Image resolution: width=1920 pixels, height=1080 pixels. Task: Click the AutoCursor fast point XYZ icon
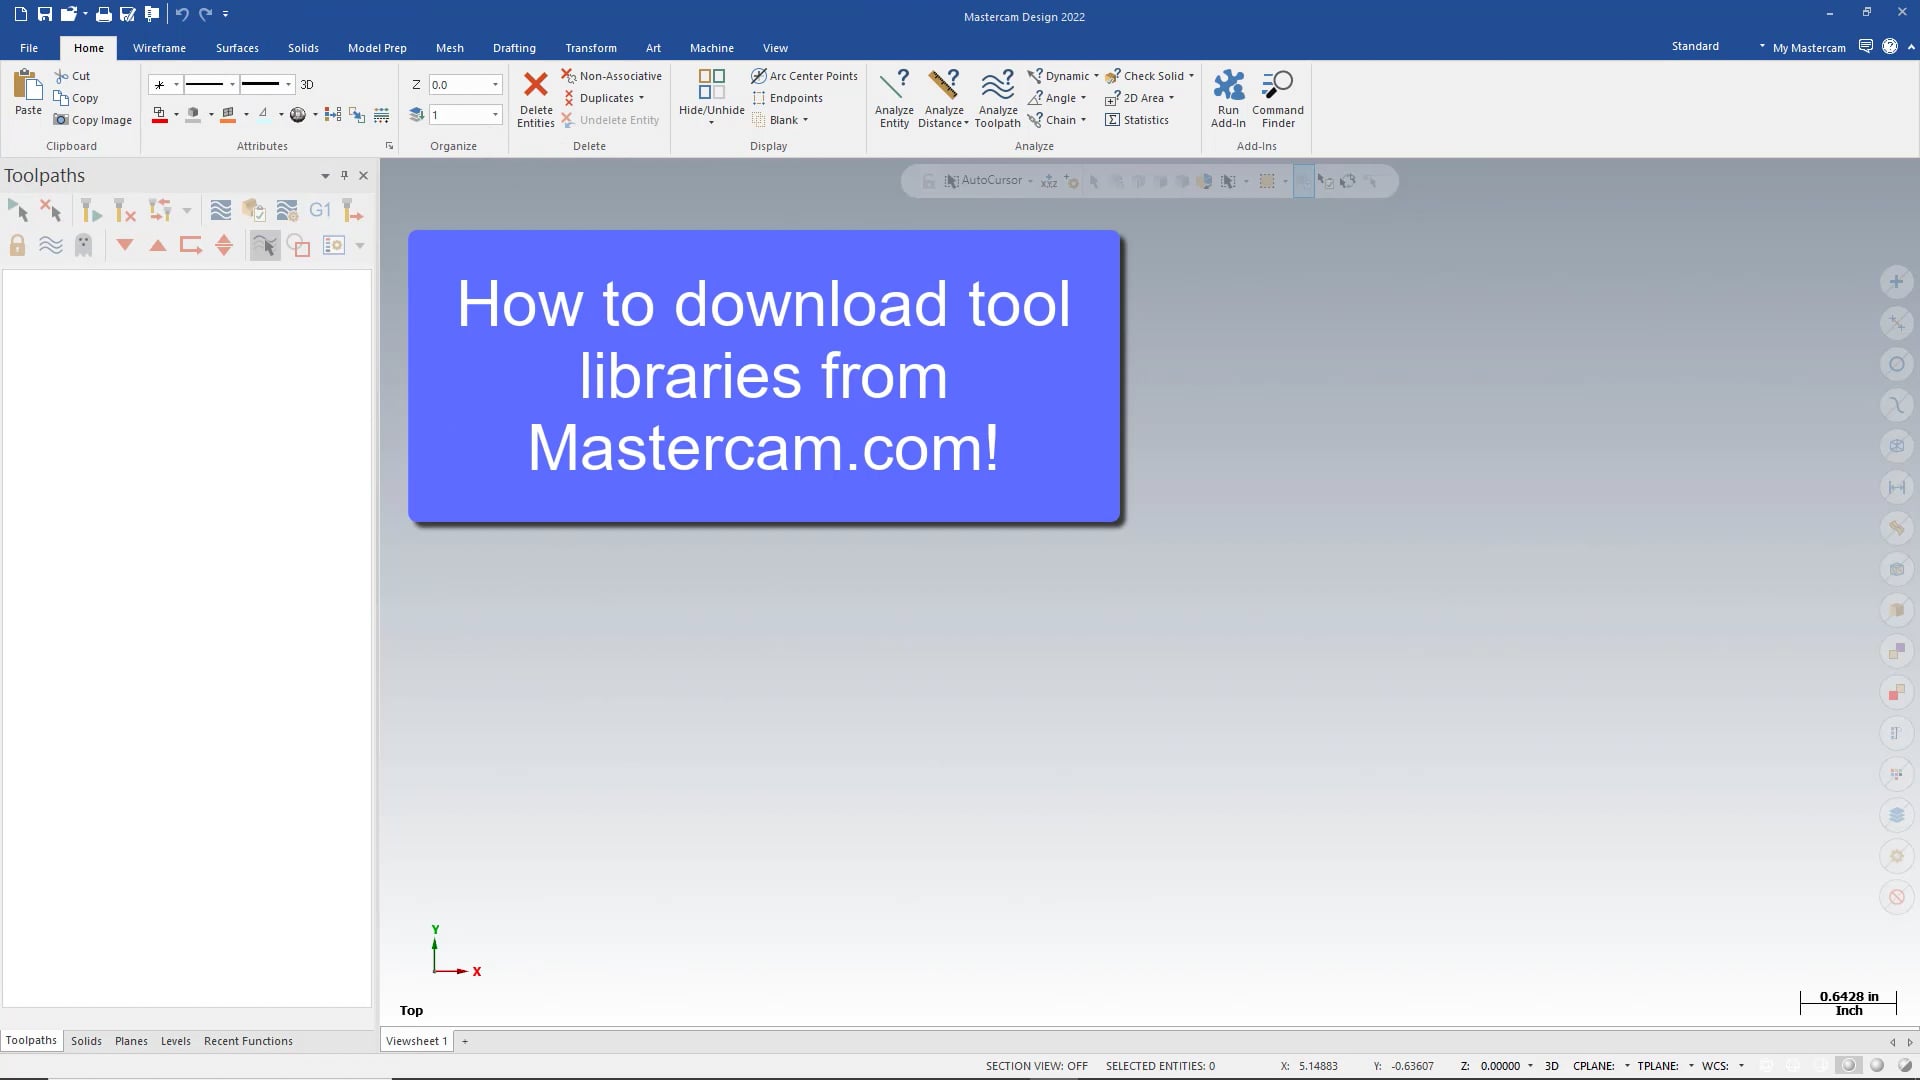(x=1048, y=181)
